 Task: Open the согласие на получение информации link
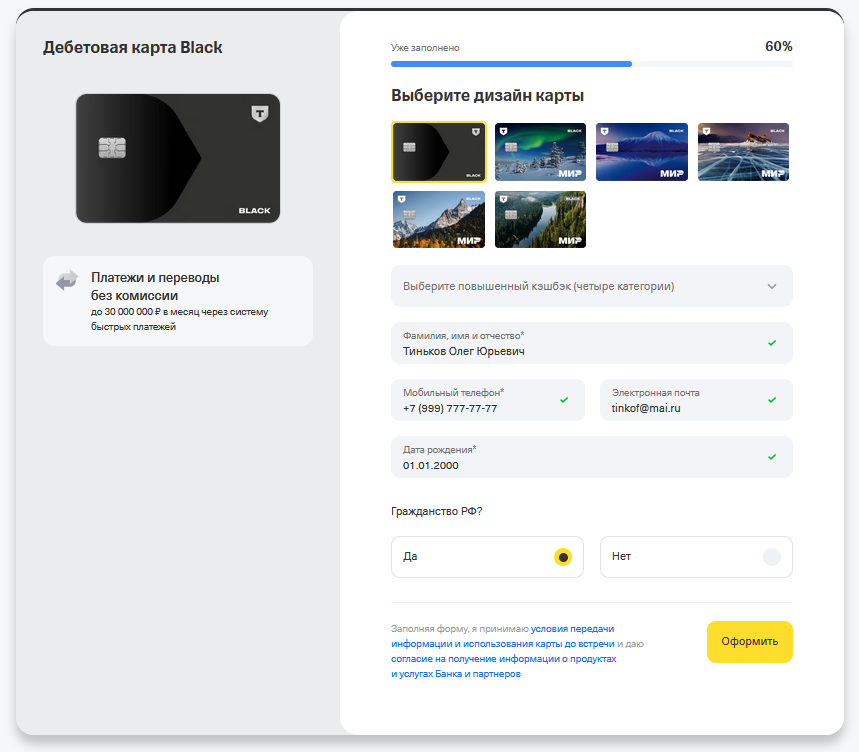[503, 666]
